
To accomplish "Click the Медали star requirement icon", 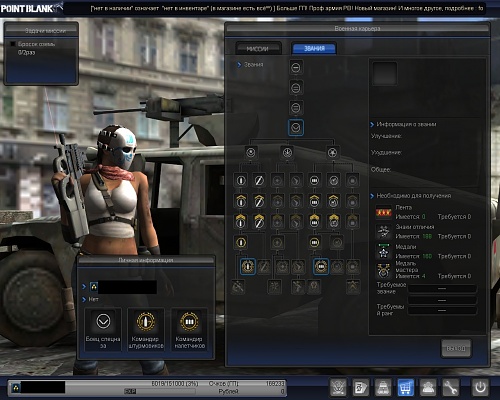I will point(383,252).
